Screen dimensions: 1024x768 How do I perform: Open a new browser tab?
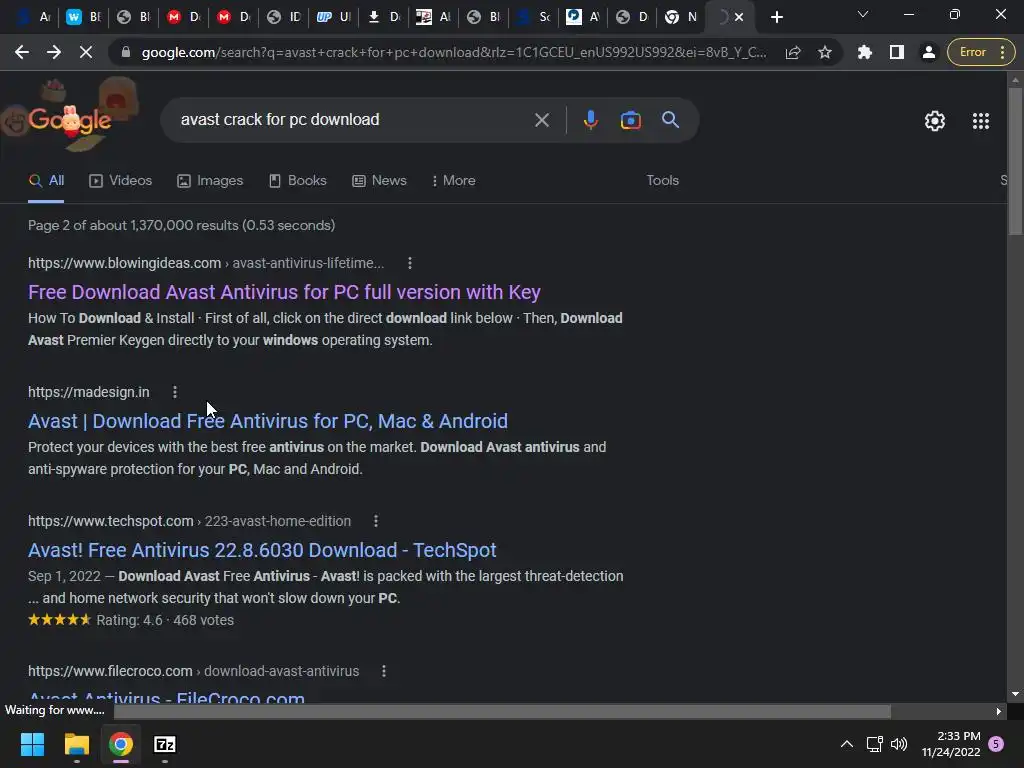click(776, 17)
